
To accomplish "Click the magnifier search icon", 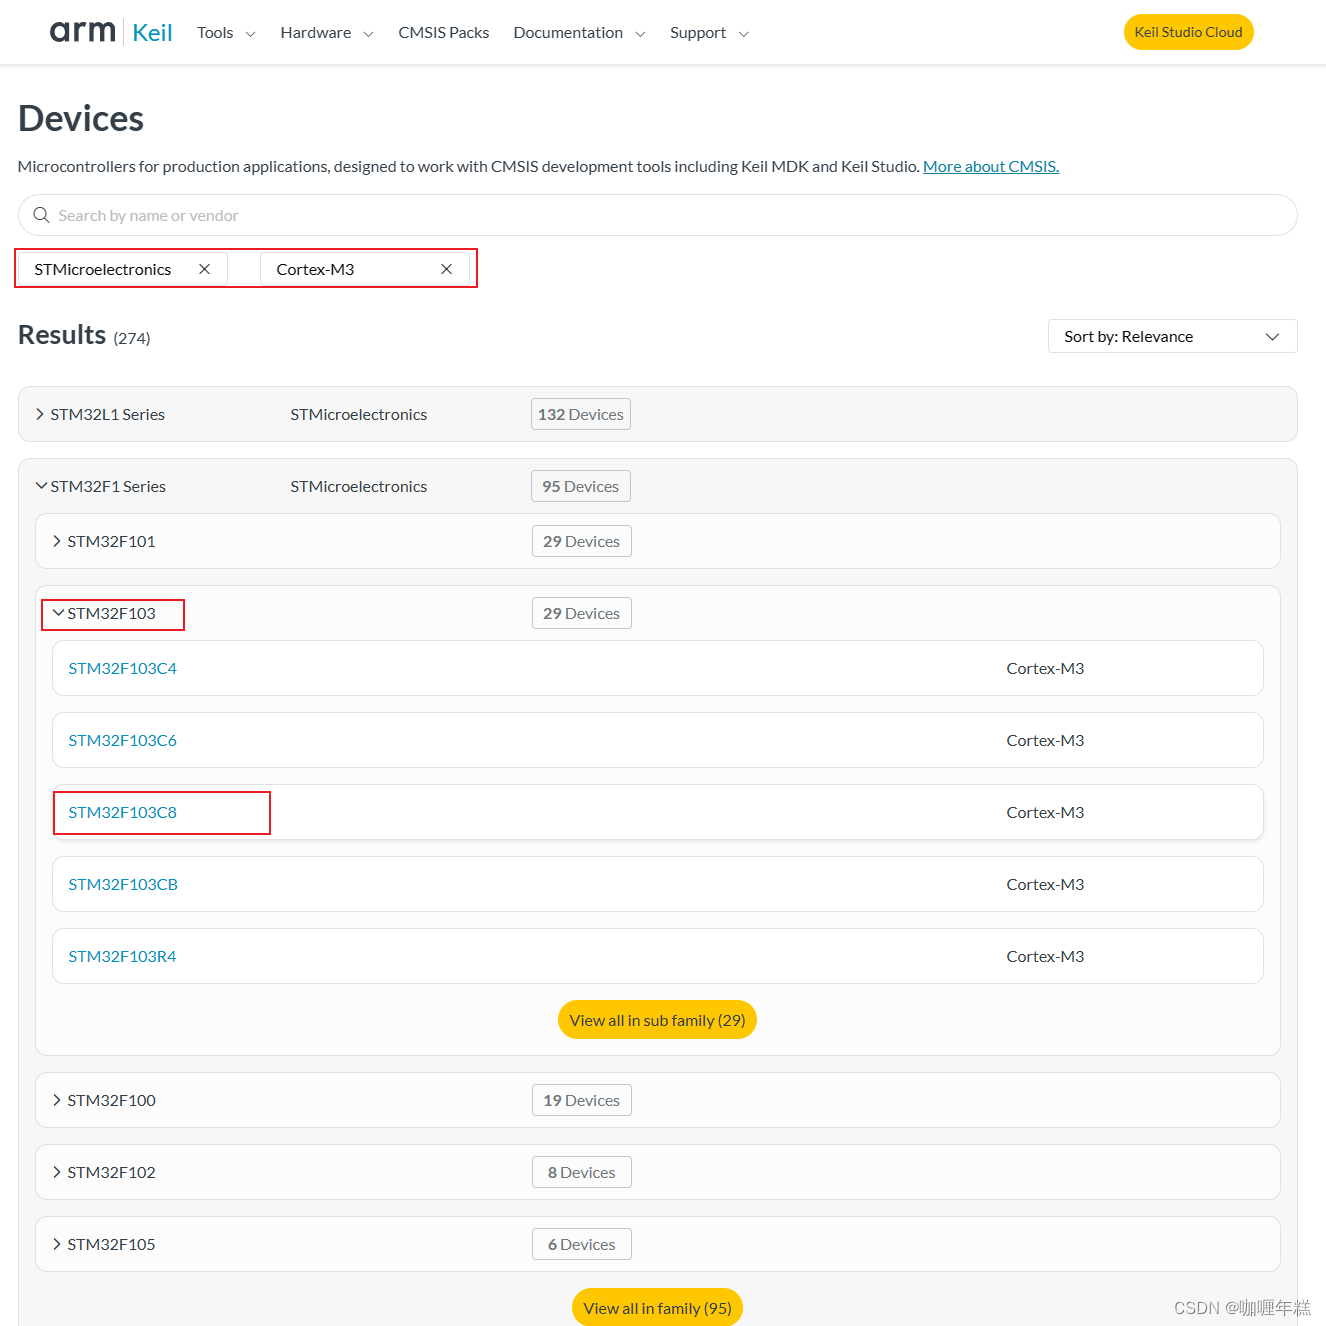I will coord(41,215).
